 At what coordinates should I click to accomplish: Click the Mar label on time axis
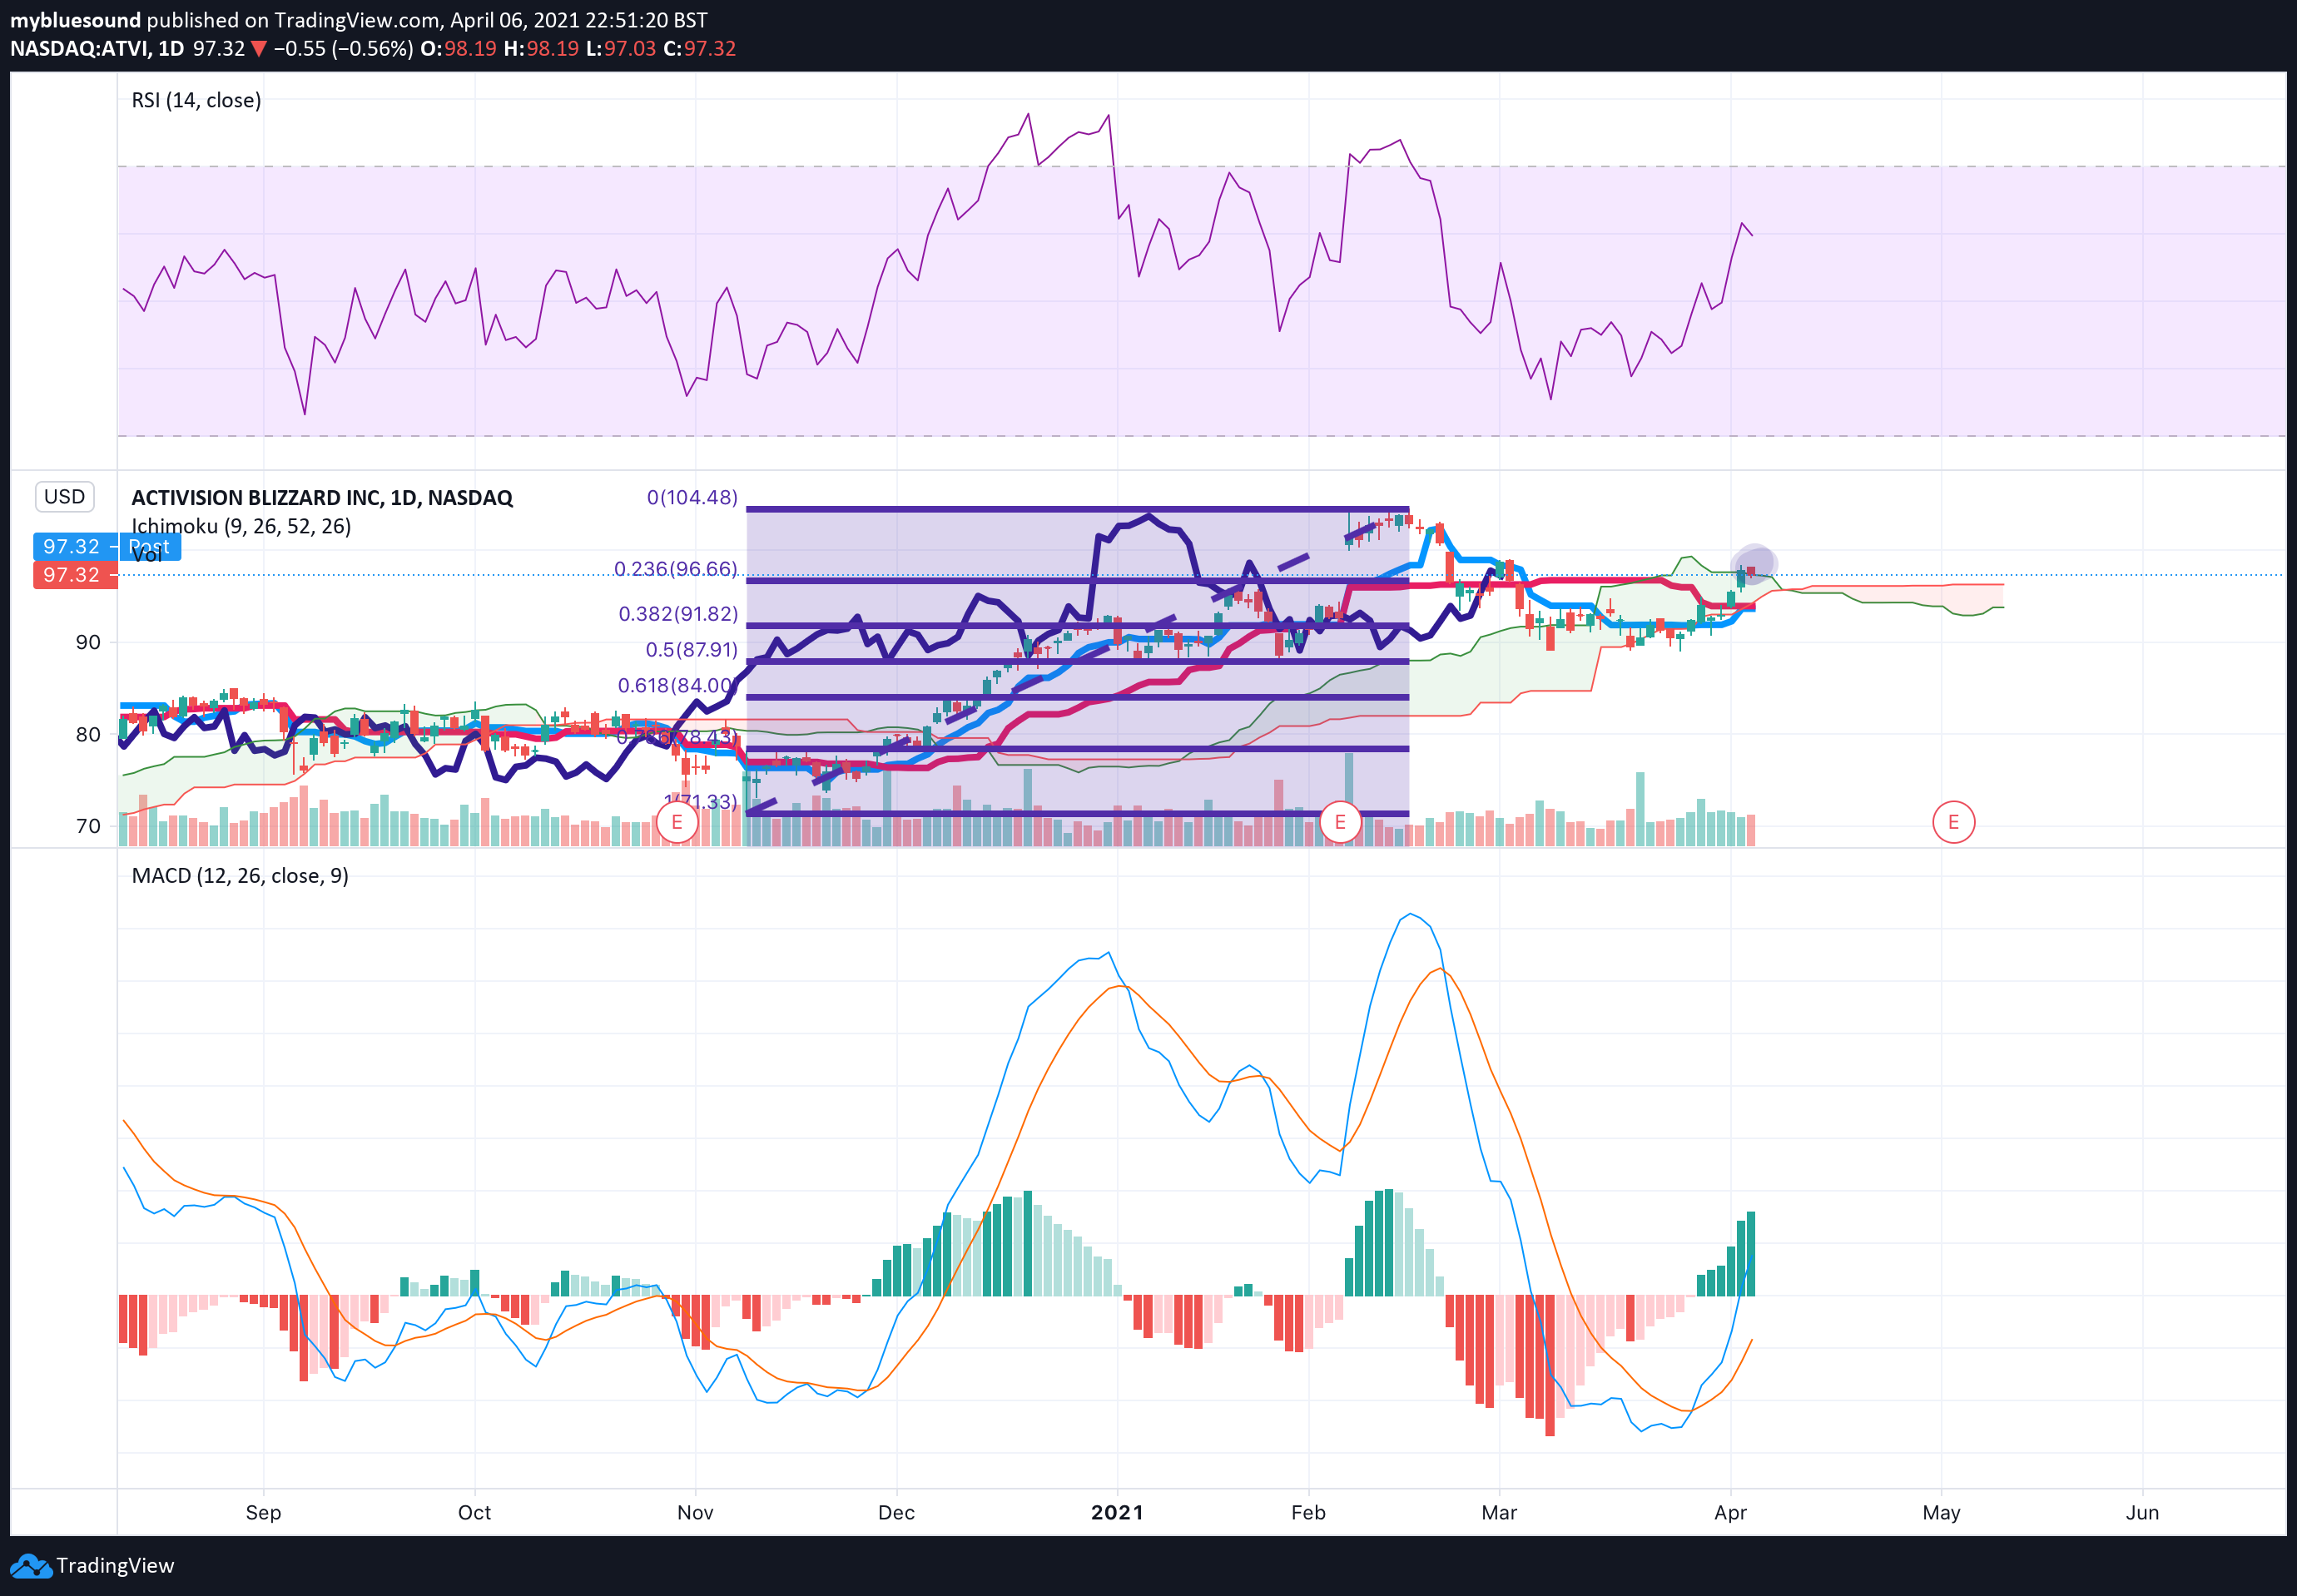(1499, 1512)
